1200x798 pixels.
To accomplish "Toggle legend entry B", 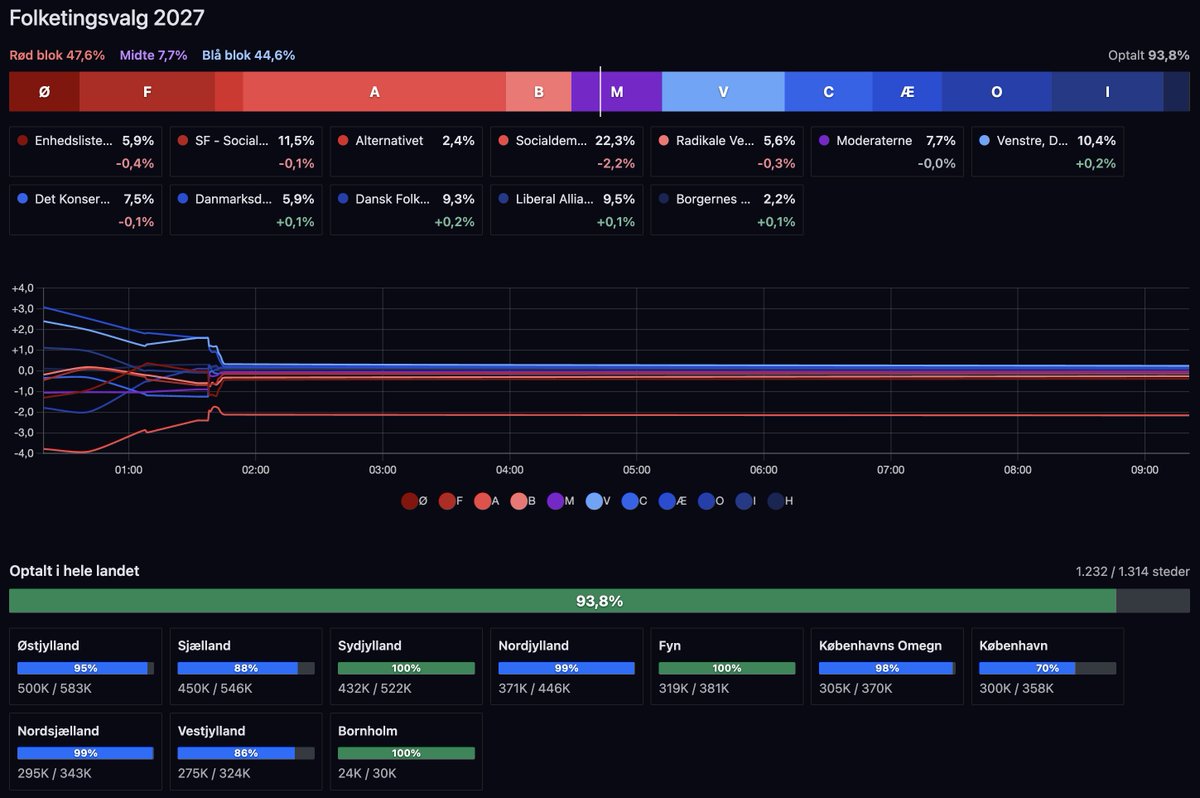I will 524,501.
